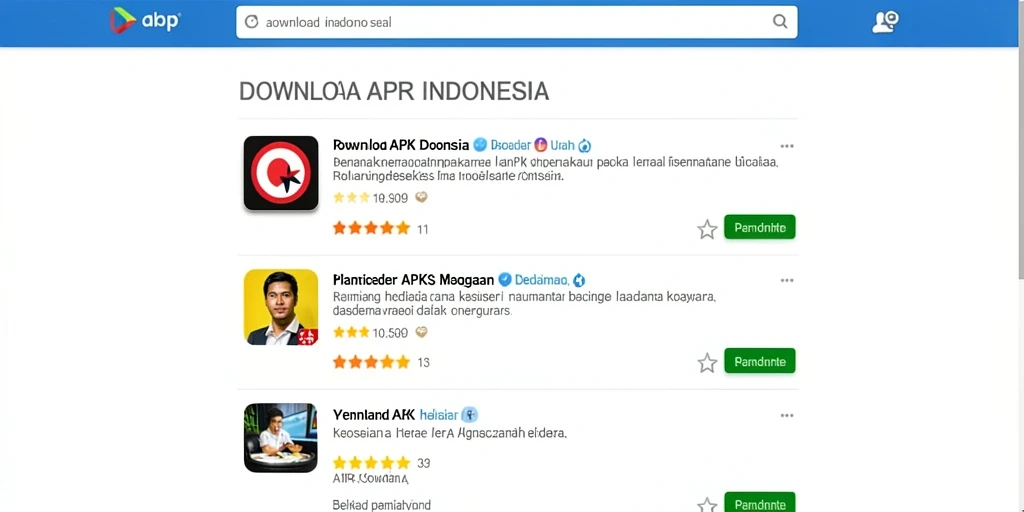Open more options for Yennland APK
Image resolution: width=1024 pixels, height=512 pixels.
787,415
